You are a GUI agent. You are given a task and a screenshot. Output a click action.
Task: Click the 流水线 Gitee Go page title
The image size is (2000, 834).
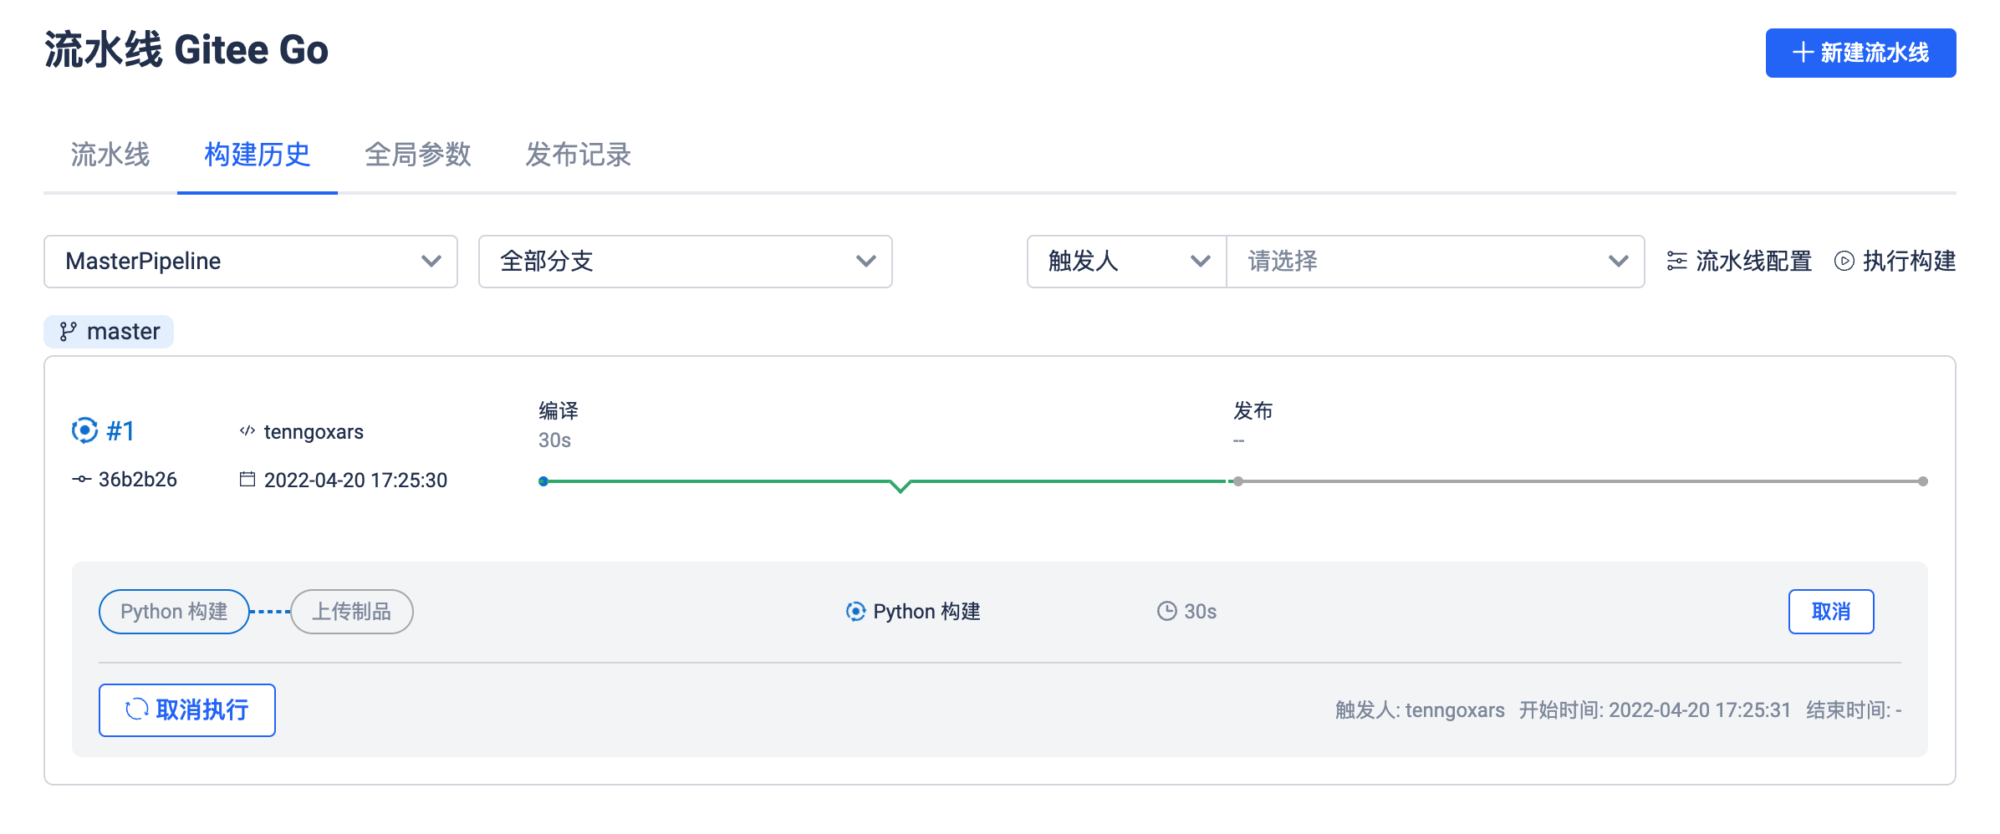pos(186,50)
